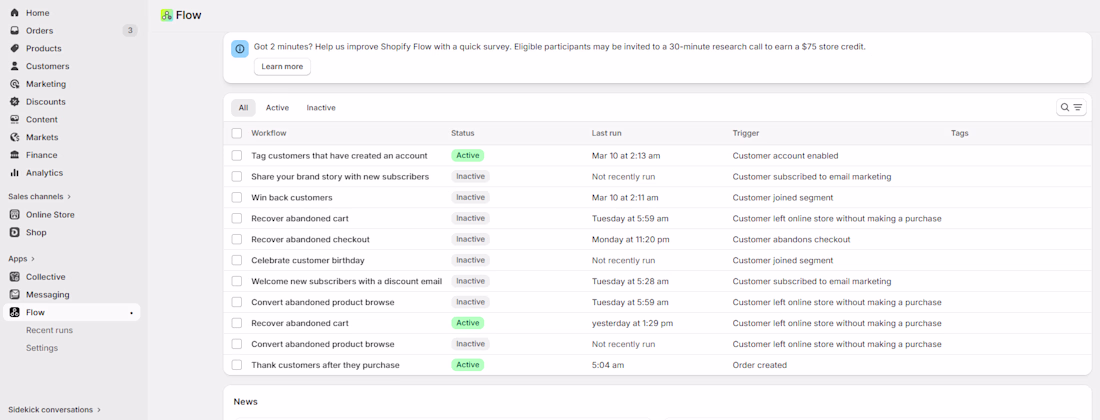Select all workflows with header checkbox
This screenshot has width=1100, height=420.
click(x=237, y=133)
